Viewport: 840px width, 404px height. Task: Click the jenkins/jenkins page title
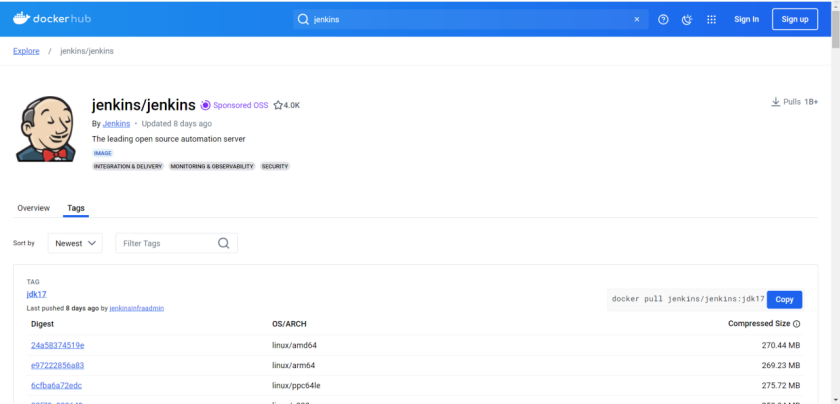click(x=144, y=105)
